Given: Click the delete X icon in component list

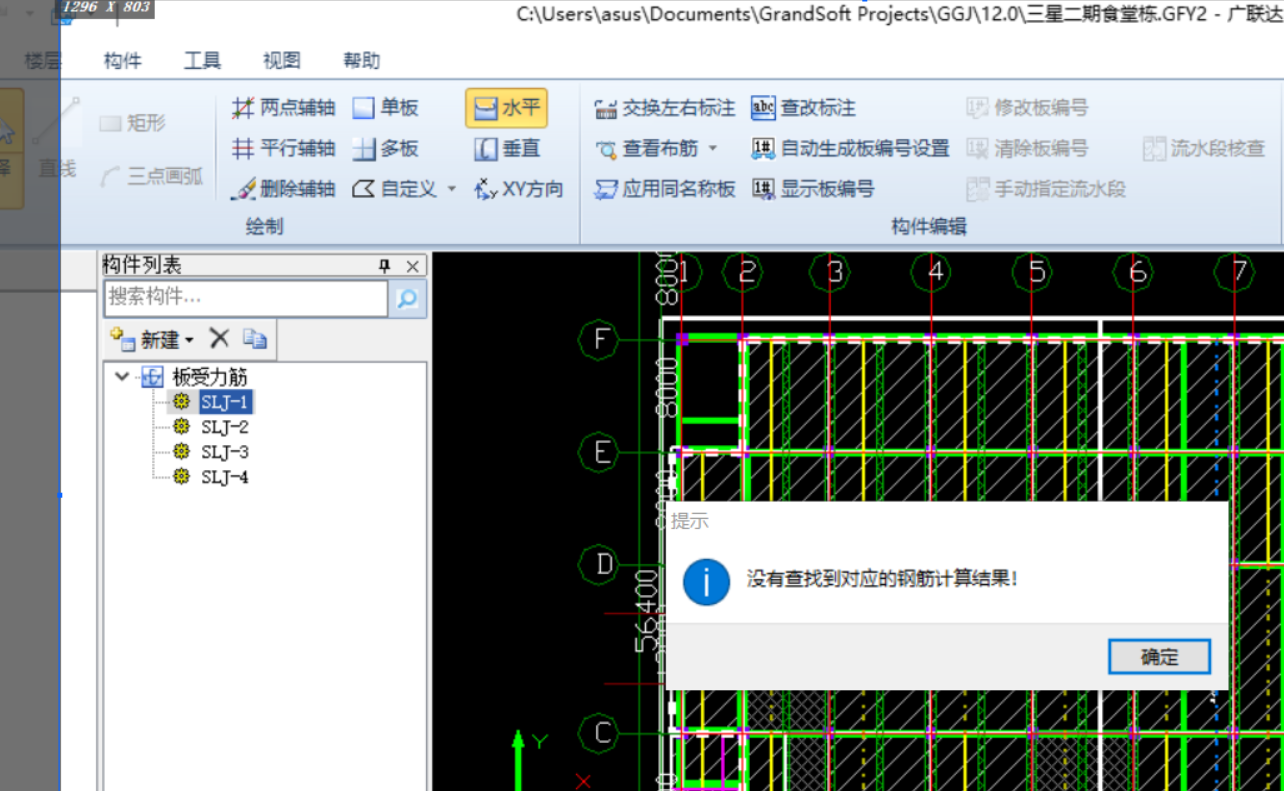Looking at the screenshot, I should (x=219, y=339).
